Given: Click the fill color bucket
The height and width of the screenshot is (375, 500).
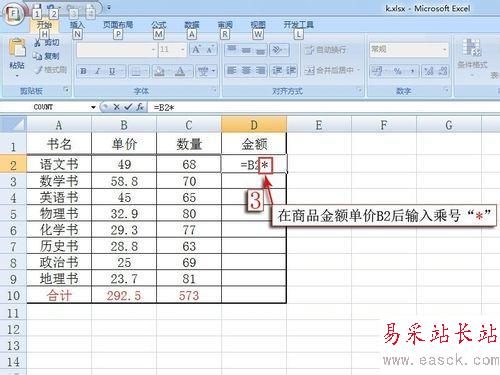Looking at the screenshot, I should coord(159,71).
